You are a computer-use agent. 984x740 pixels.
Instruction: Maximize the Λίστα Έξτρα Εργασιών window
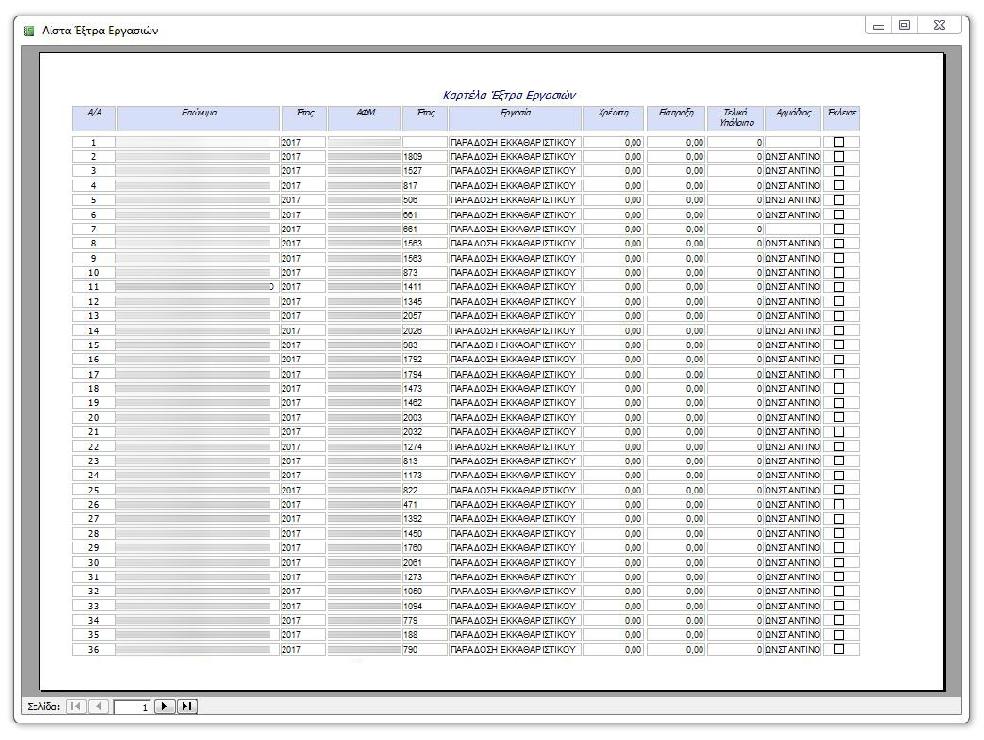click(904, 26)
